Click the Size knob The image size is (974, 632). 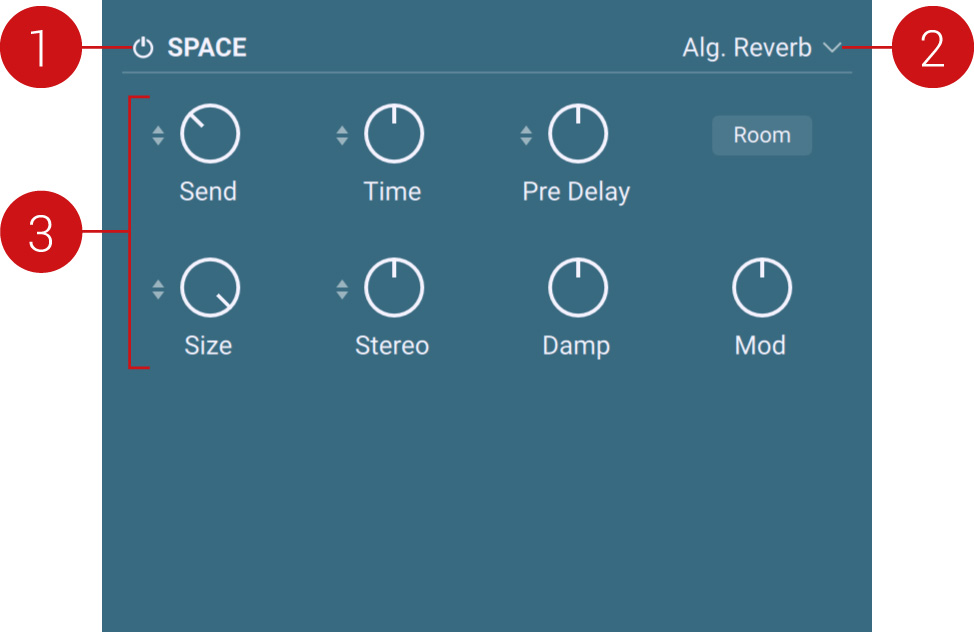tap(209, 288)
